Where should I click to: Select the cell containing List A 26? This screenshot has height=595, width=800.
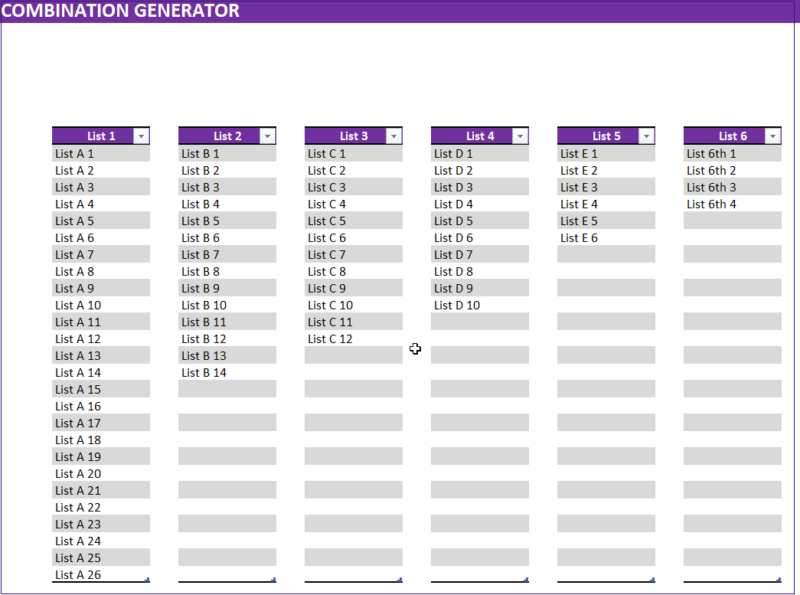[x=100, y=574]
